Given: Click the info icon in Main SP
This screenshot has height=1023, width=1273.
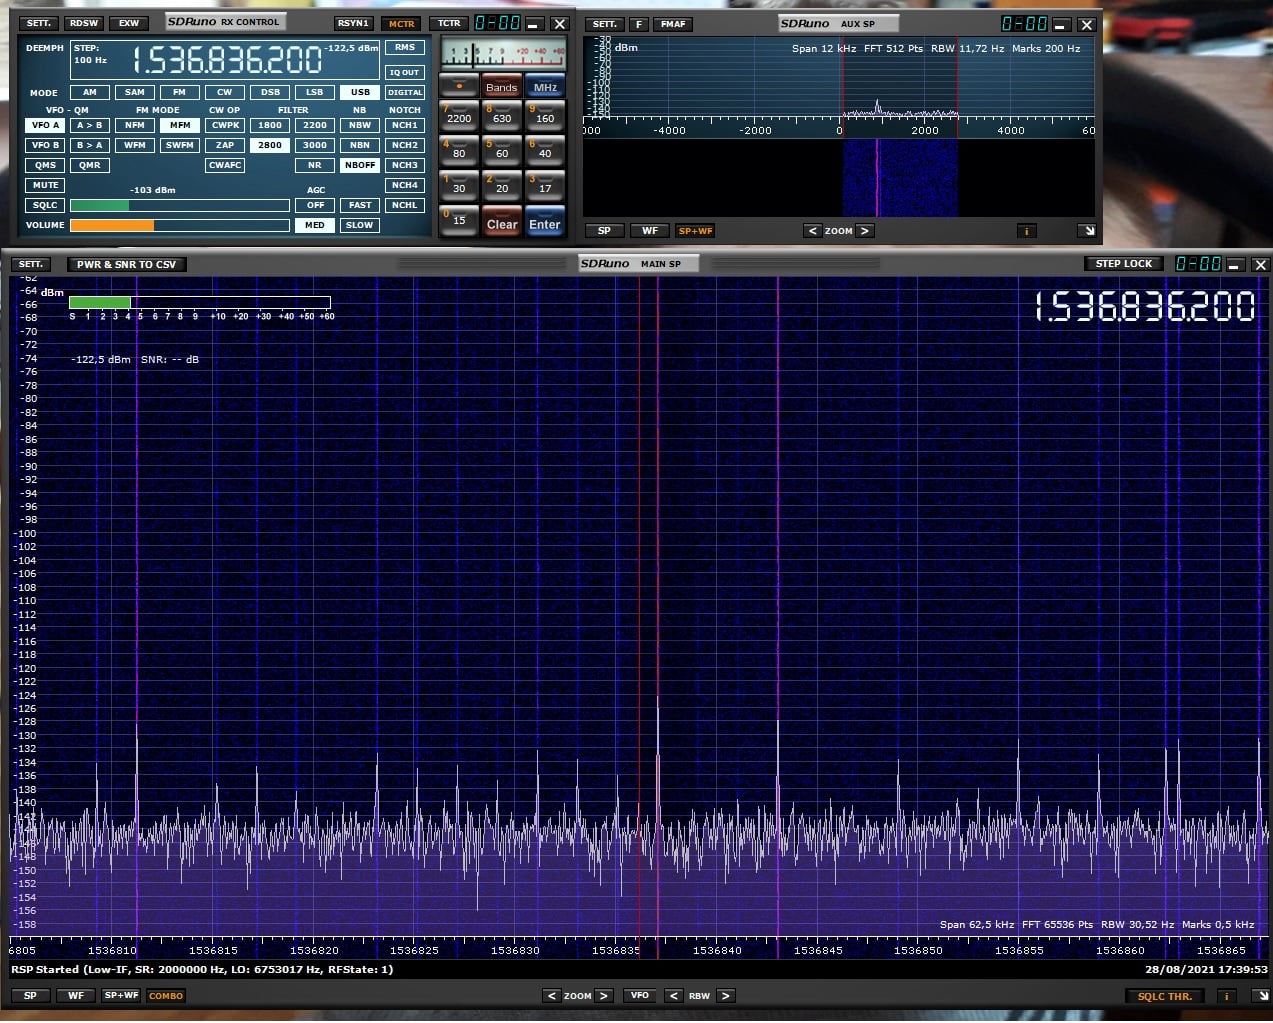Looking at the screenshot, I should point(1226,996).
